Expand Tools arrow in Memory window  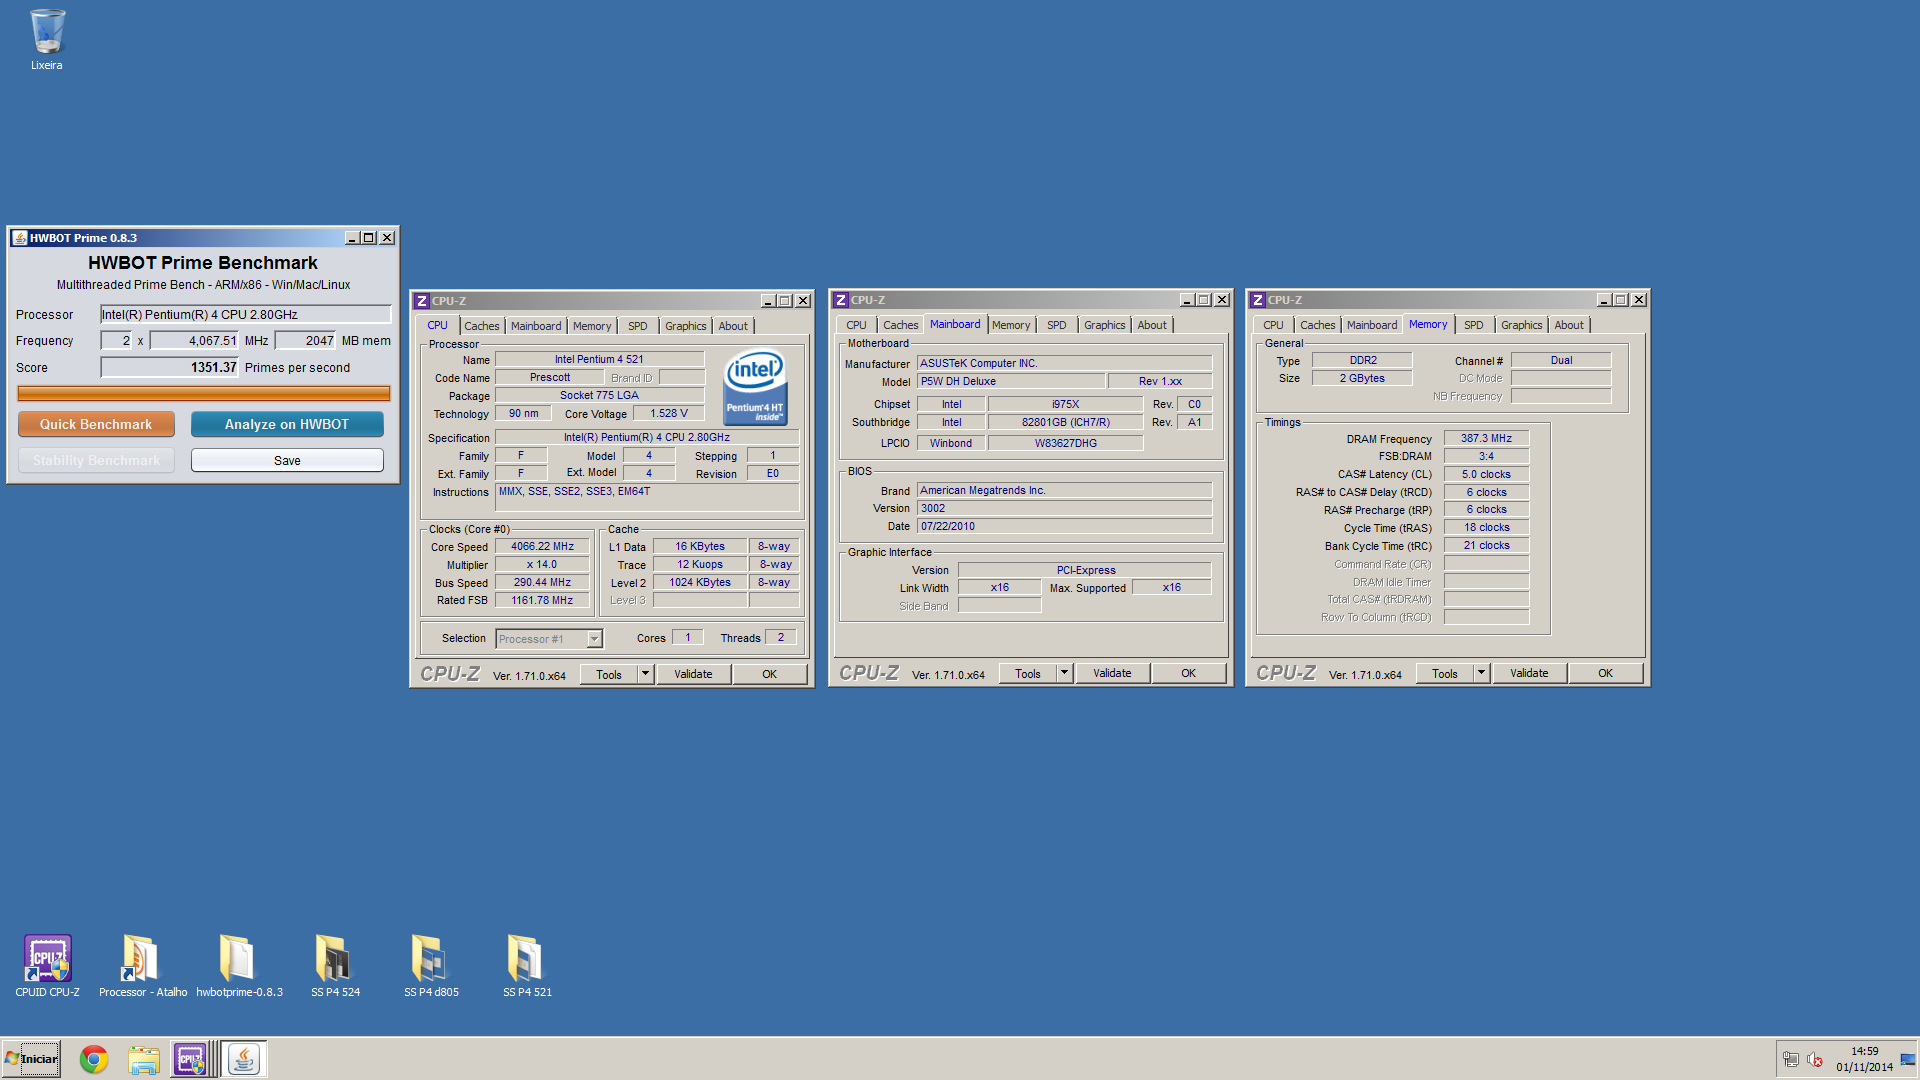pyautogui.click(x=1481, y=673)
